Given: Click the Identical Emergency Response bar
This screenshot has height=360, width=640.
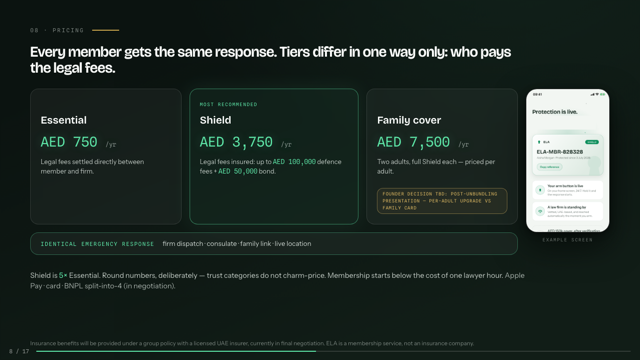Looking at the screenshot, I should pos(274,244).
